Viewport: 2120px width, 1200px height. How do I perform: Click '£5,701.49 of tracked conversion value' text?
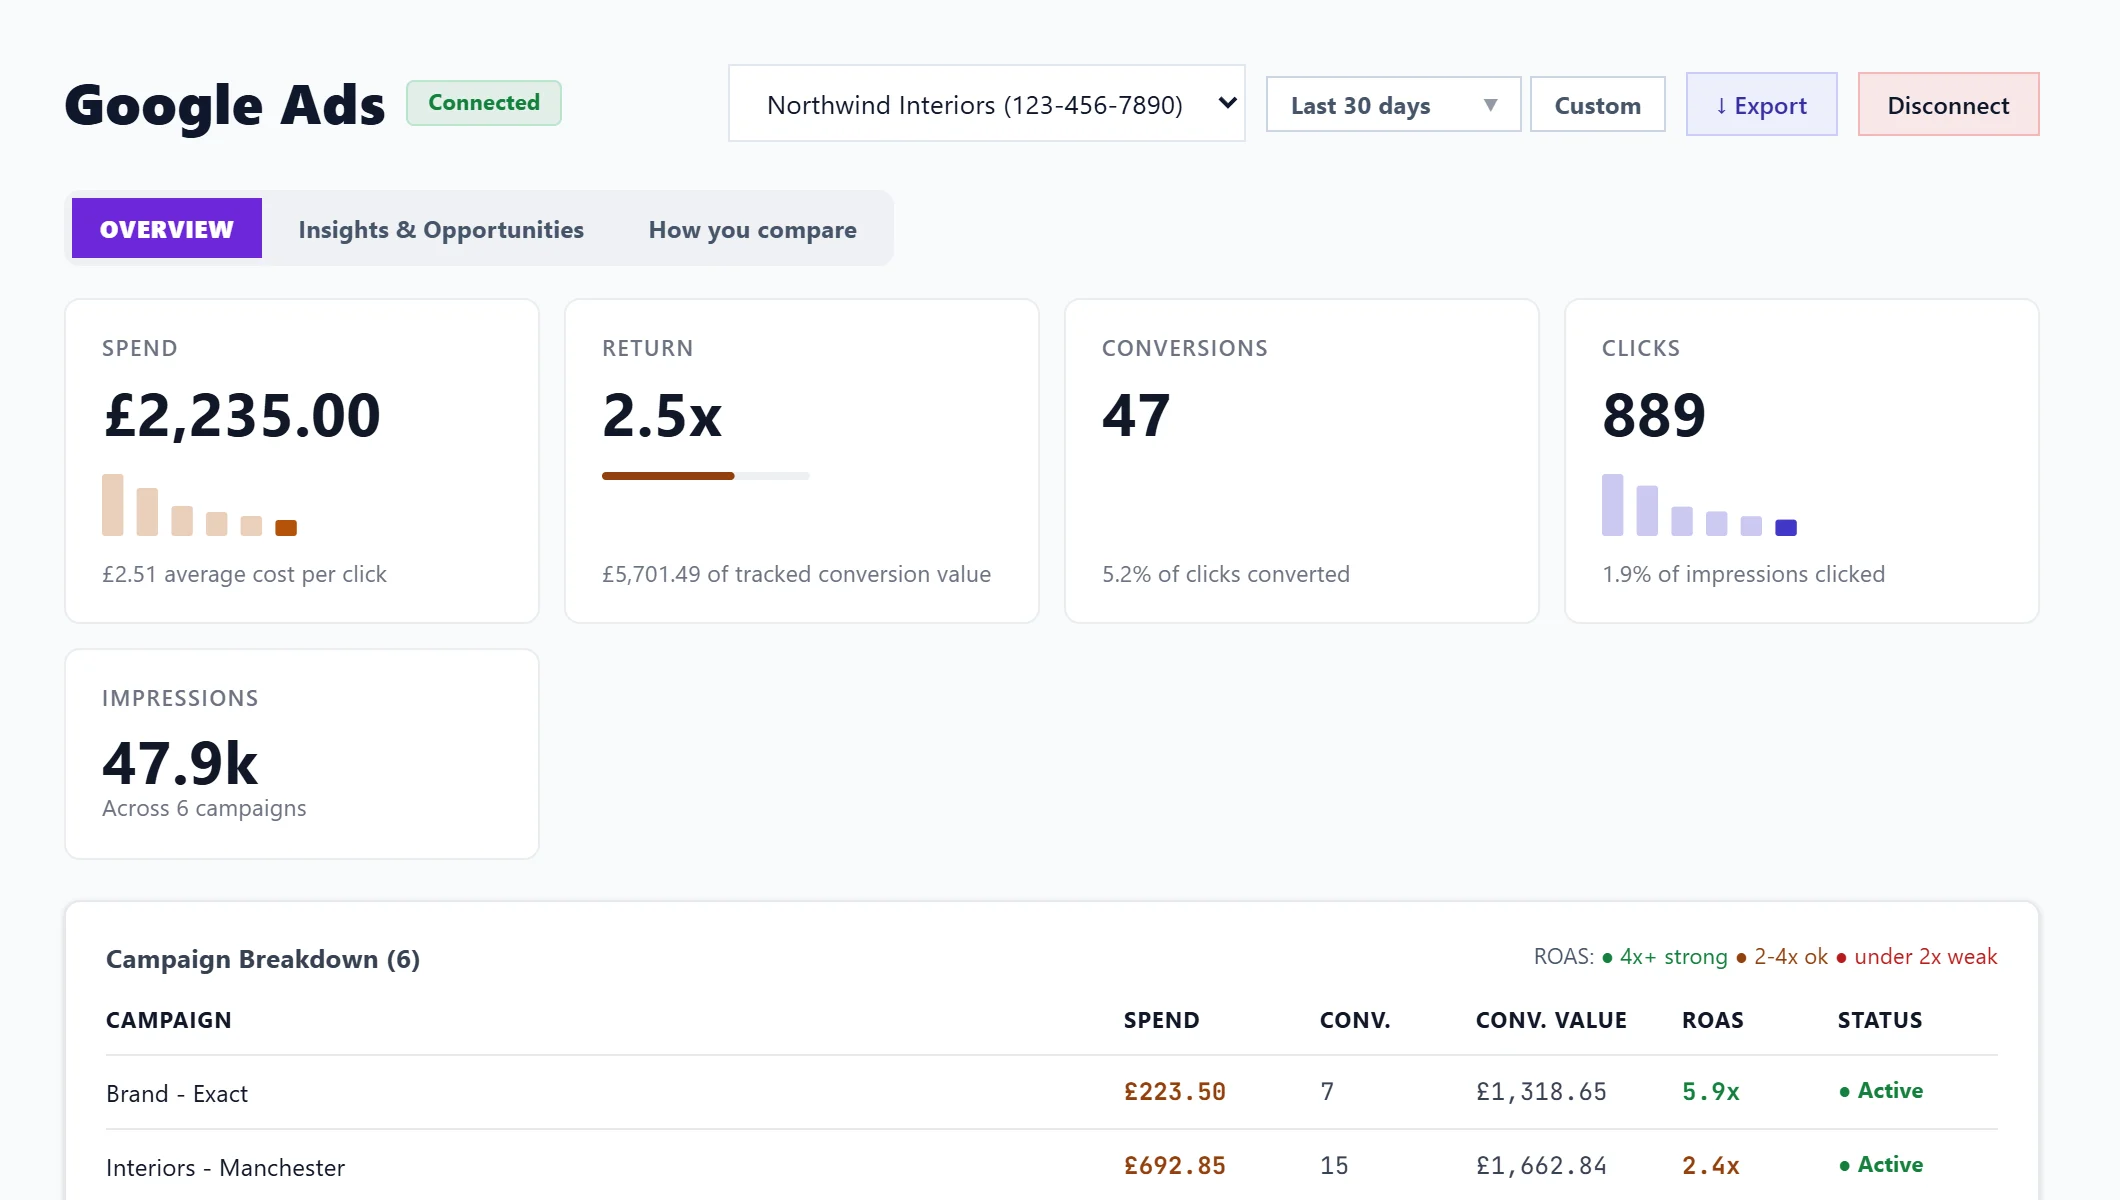[796, 575]
